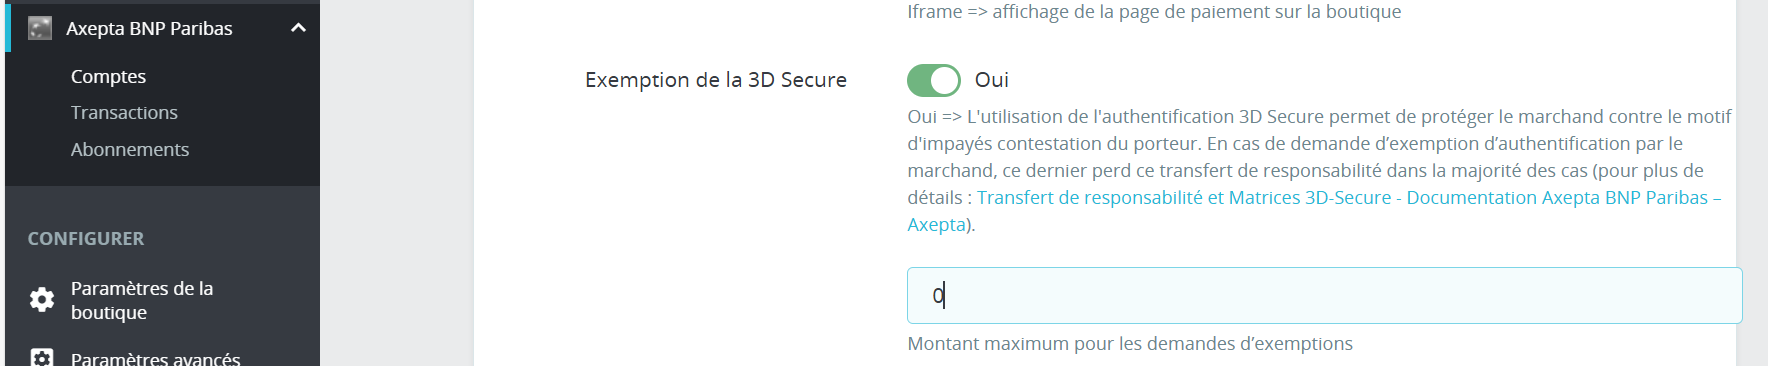Open the Abonnements submenu entry
The image size is (1768, 366).
click(x=130, y=149)
